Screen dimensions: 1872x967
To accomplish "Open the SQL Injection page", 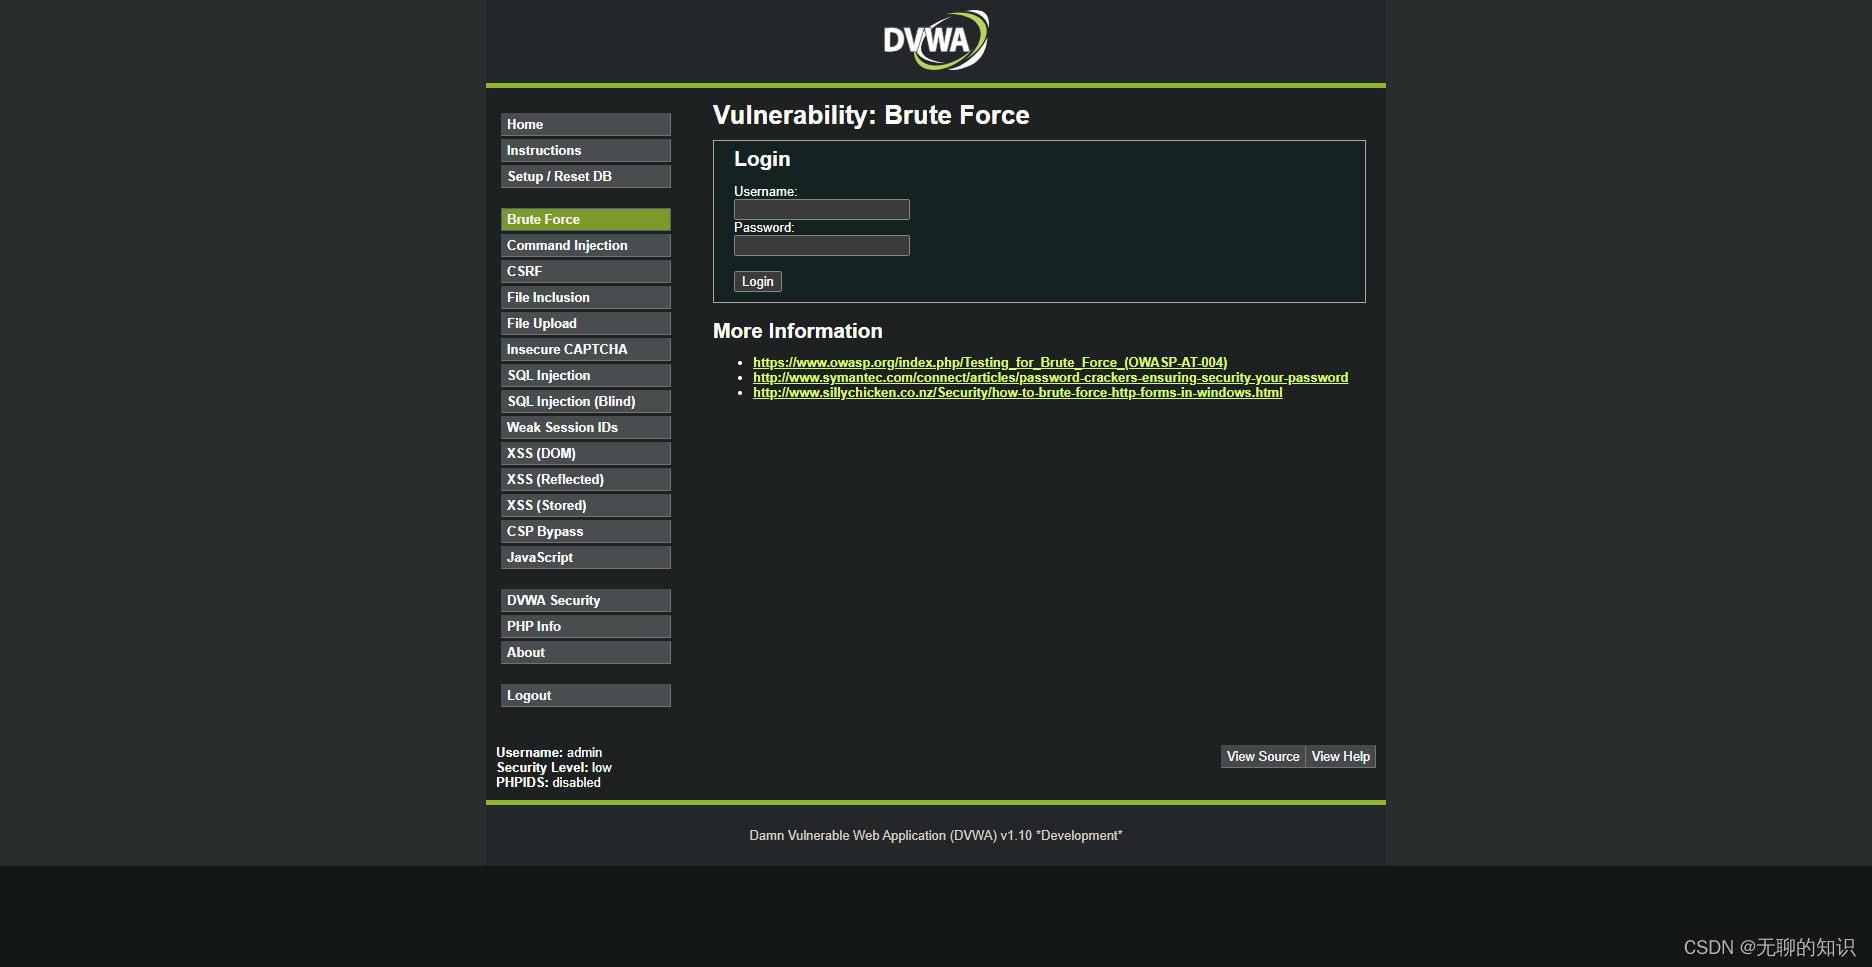I will [x=585, y=375].
